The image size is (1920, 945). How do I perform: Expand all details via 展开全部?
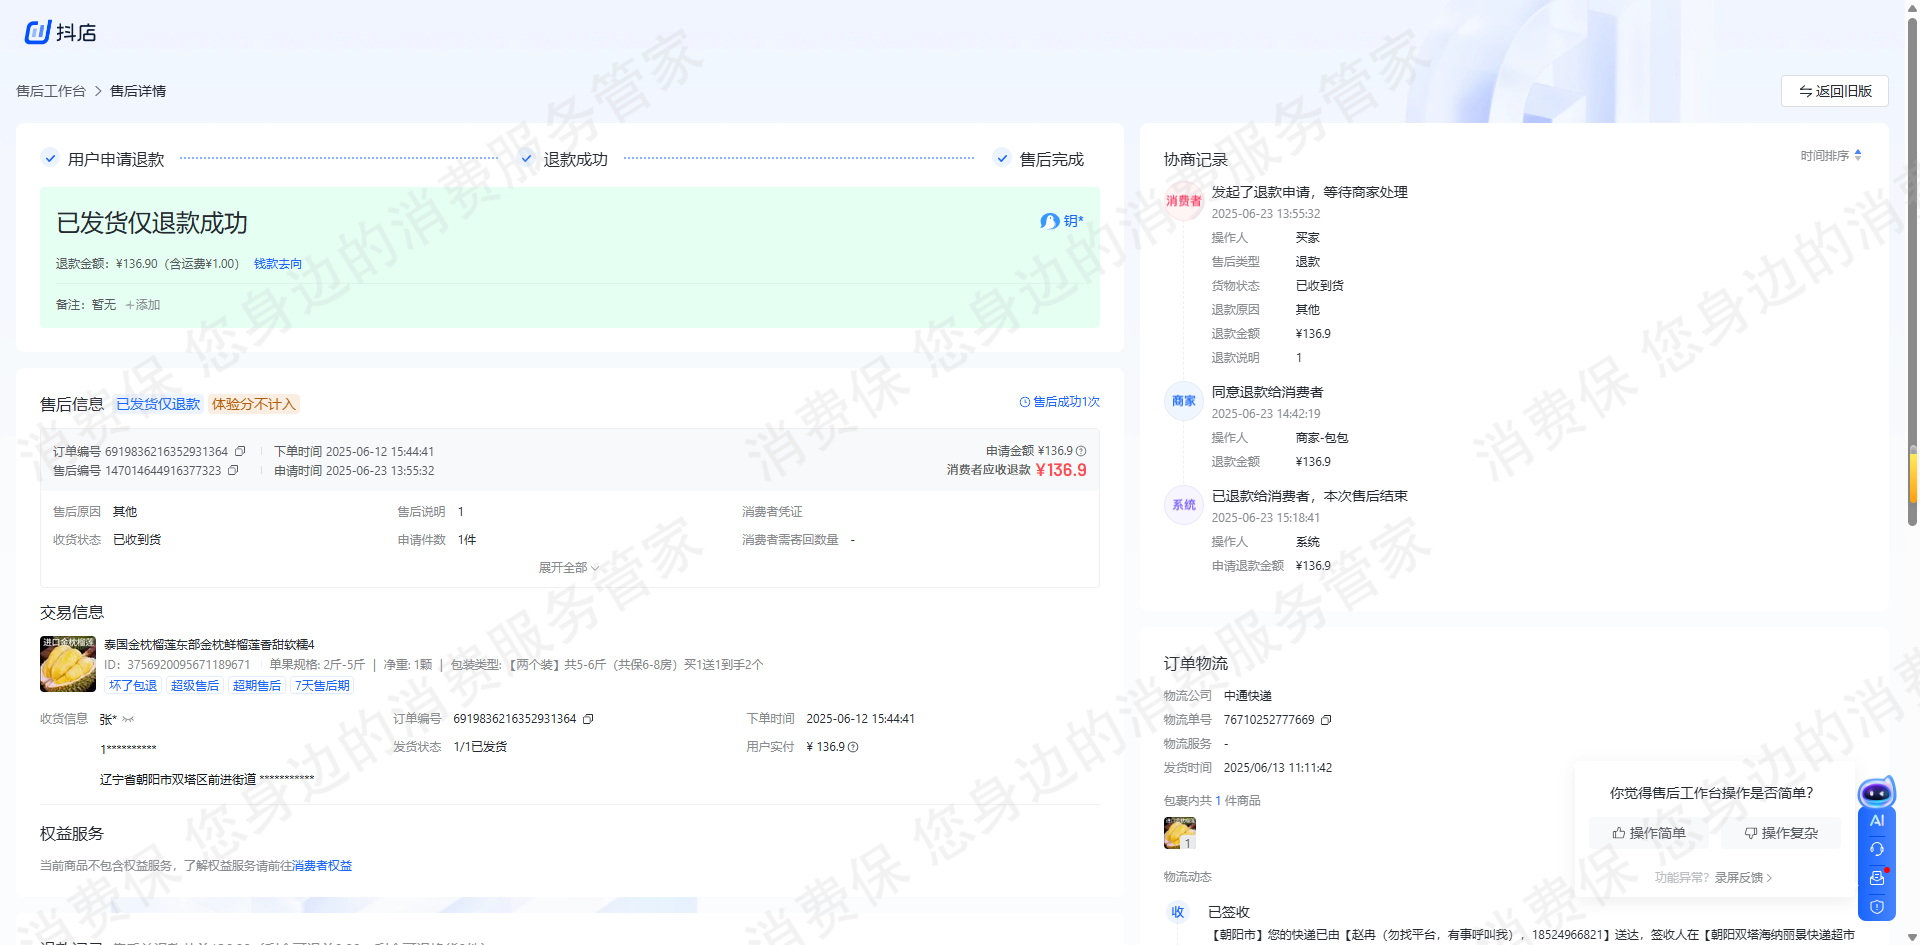(568, 568)
